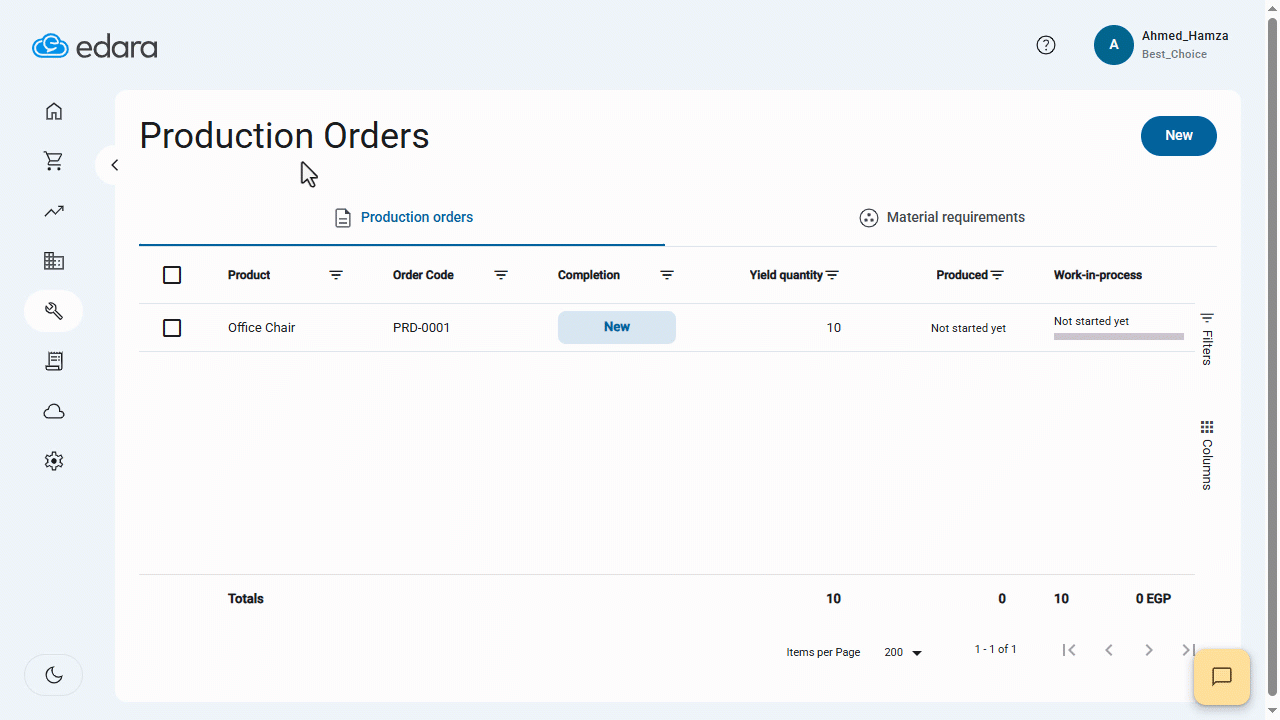Screen dimensions: 1280x720
Task: Switch to Production orders tab
Action: pyautogui.click(x=402, y=217)
